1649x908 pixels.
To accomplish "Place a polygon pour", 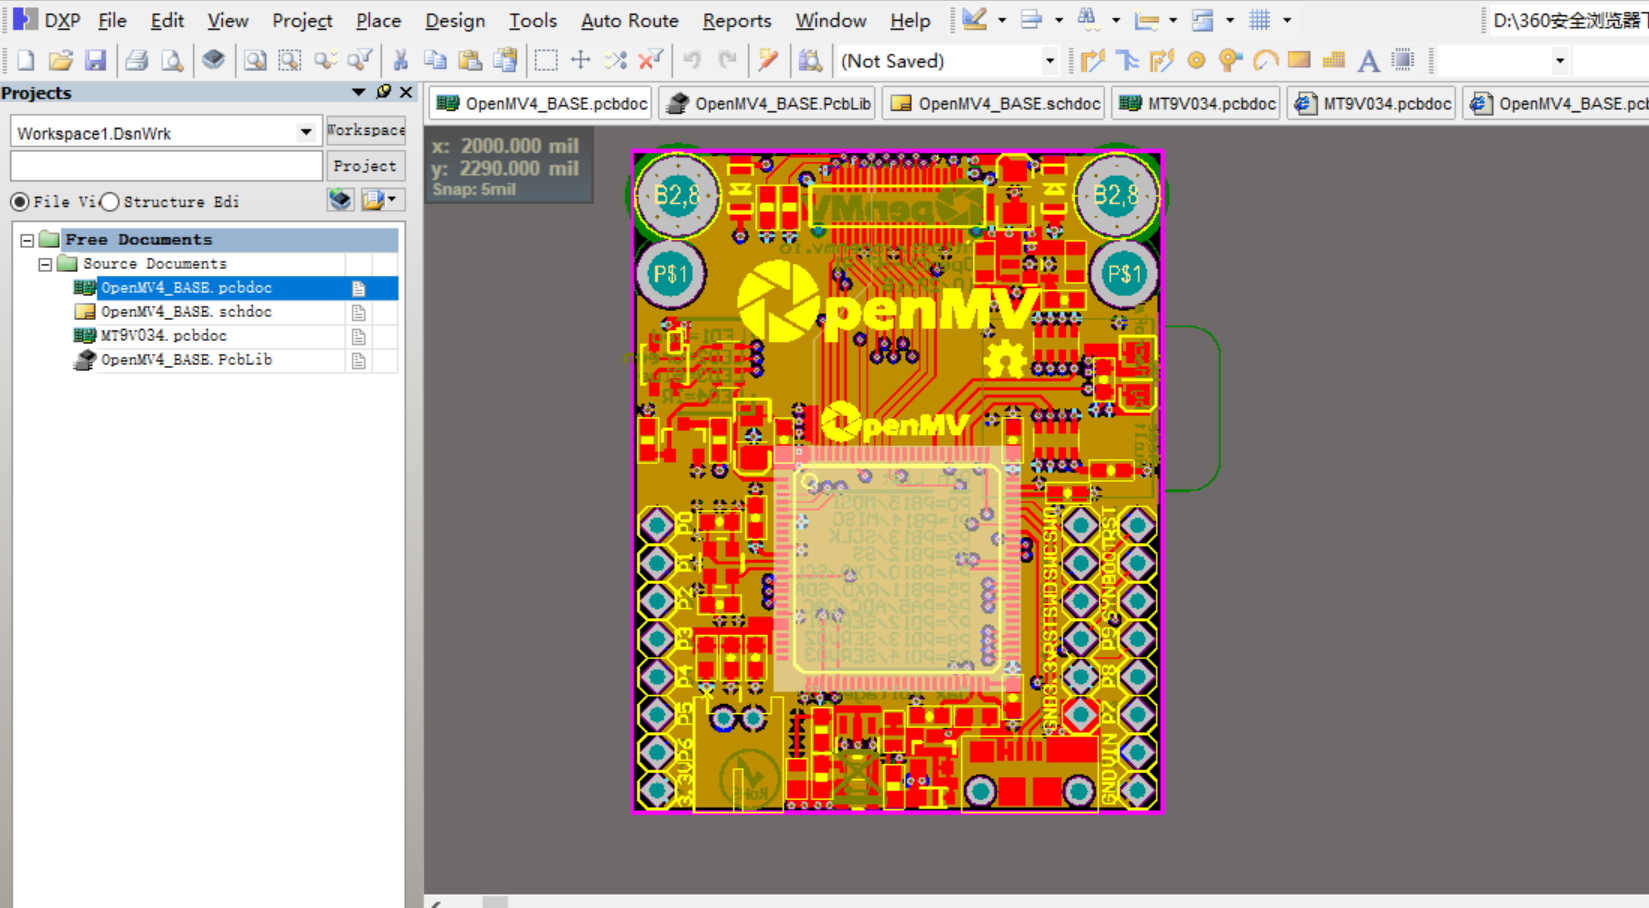I will click(1334, 61).
